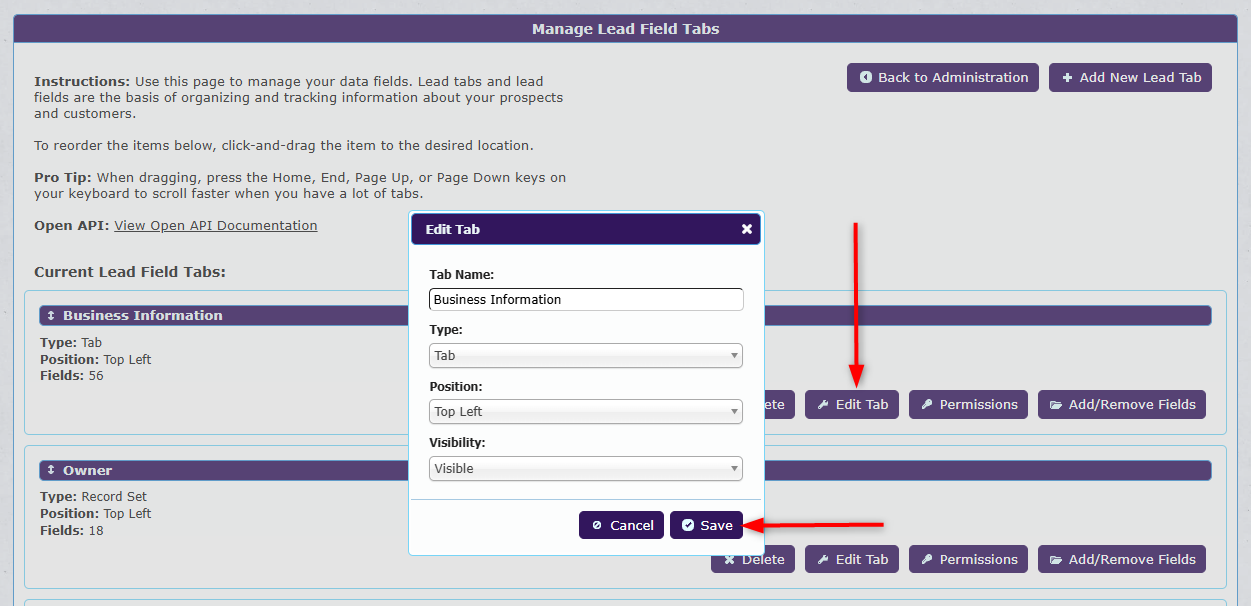Click the ban icon on the Cancel button
Screen dimensions: 1251x606
tap(597, 525)
